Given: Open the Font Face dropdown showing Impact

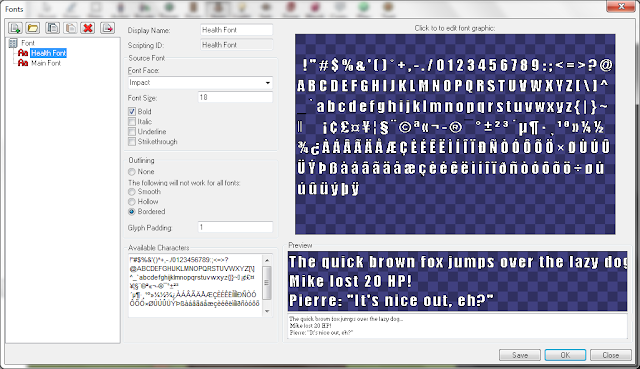Looking at the screenshot, I should tap(200, 82).
